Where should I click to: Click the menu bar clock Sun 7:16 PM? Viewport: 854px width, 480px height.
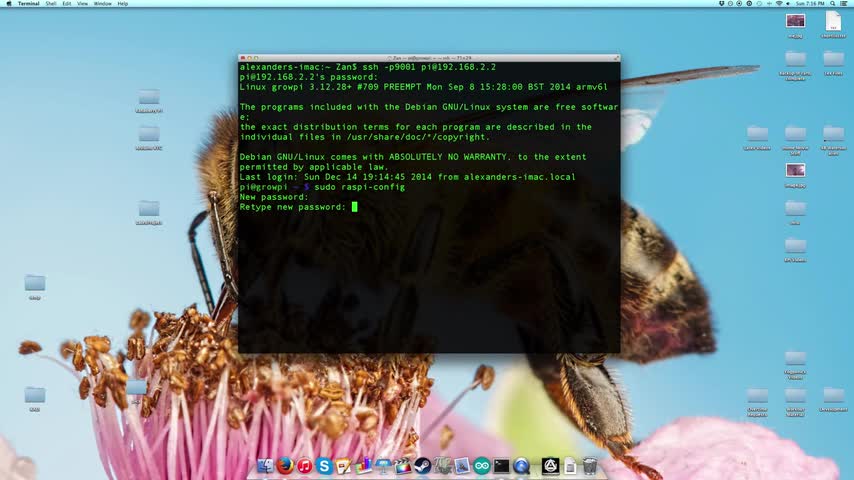coord(810,3)
